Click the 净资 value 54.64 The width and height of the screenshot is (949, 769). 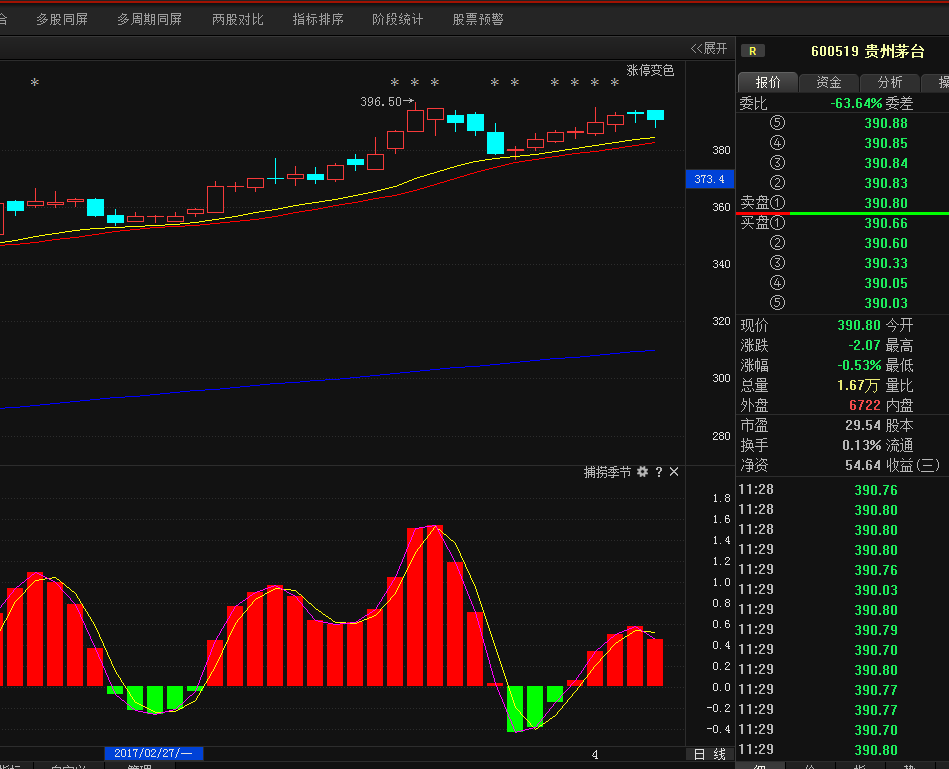tap(862, 465)
